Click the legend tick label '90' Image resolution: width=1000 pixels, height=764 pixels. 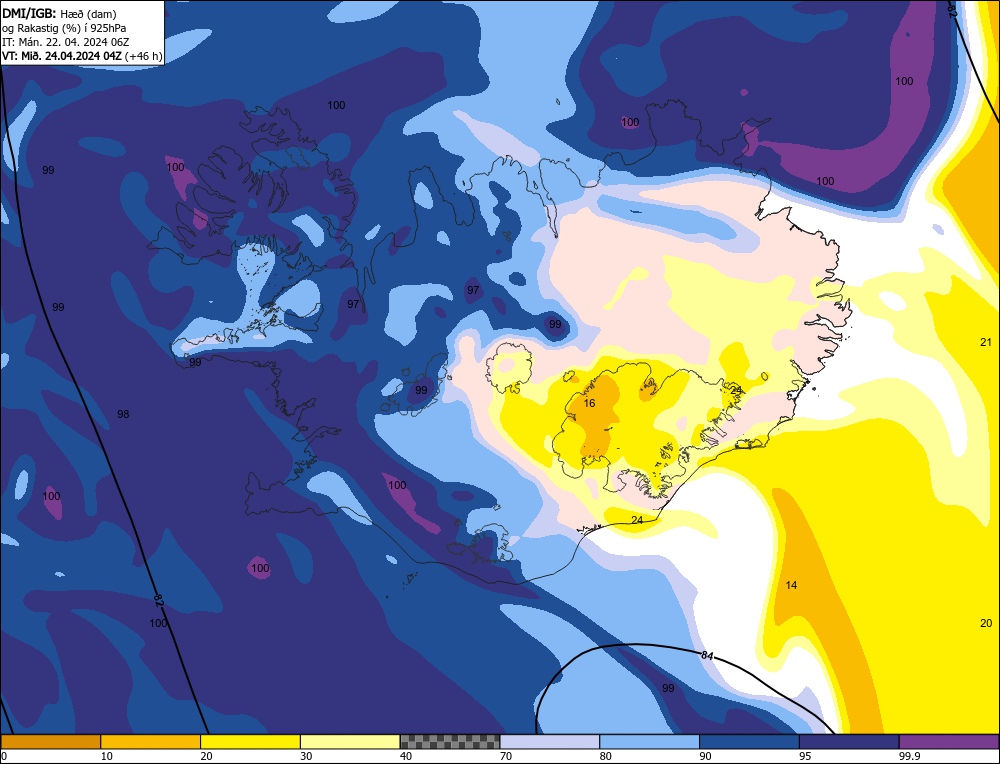point(705,756)
